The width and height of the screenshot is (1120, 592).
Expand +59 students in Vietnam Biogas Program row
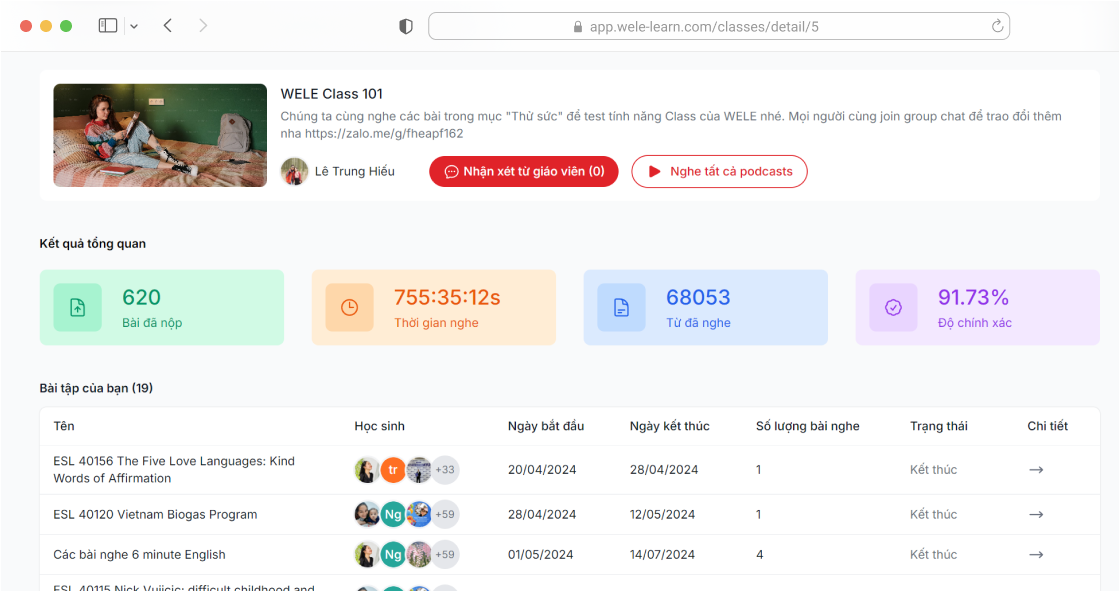[x=445, y=514]
